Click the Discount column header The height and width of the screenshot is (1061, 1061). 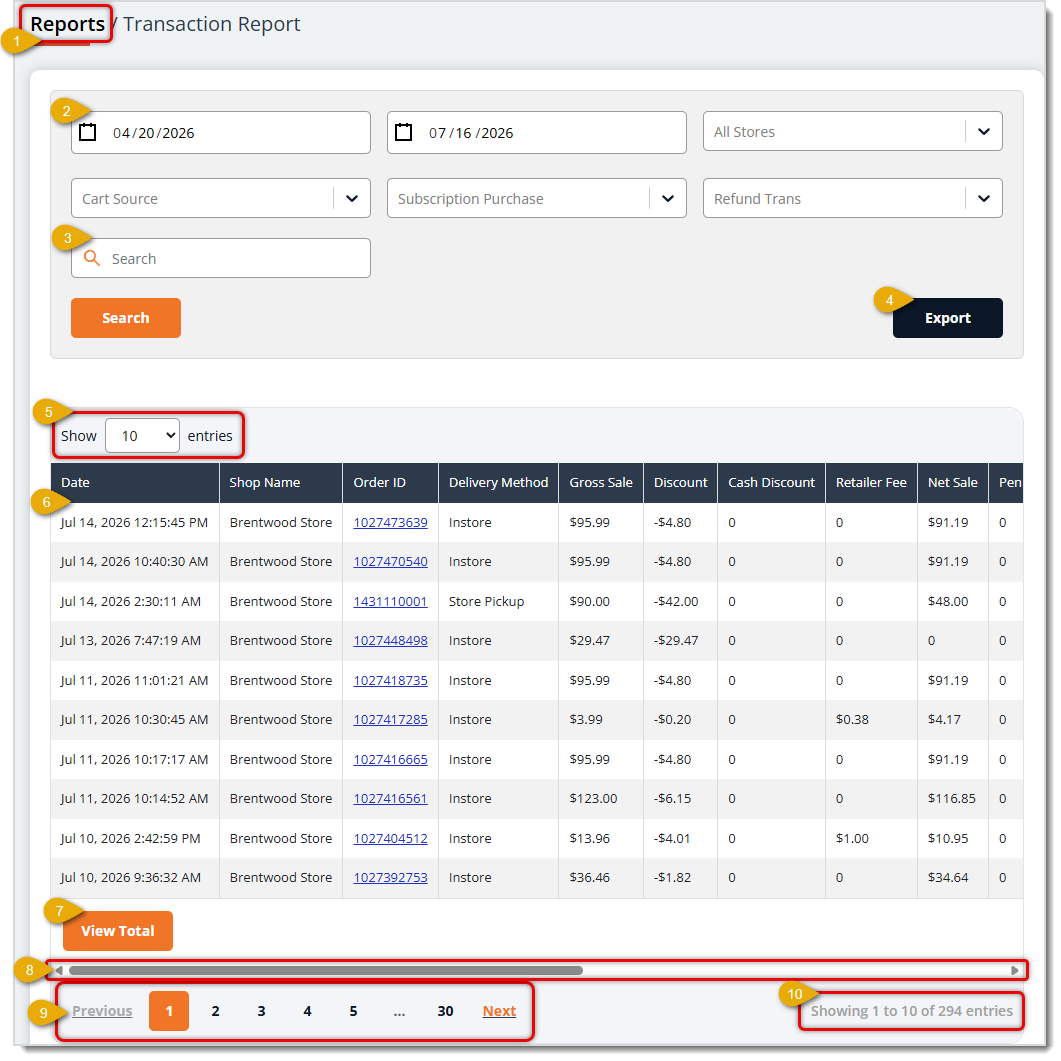(680, 482)
